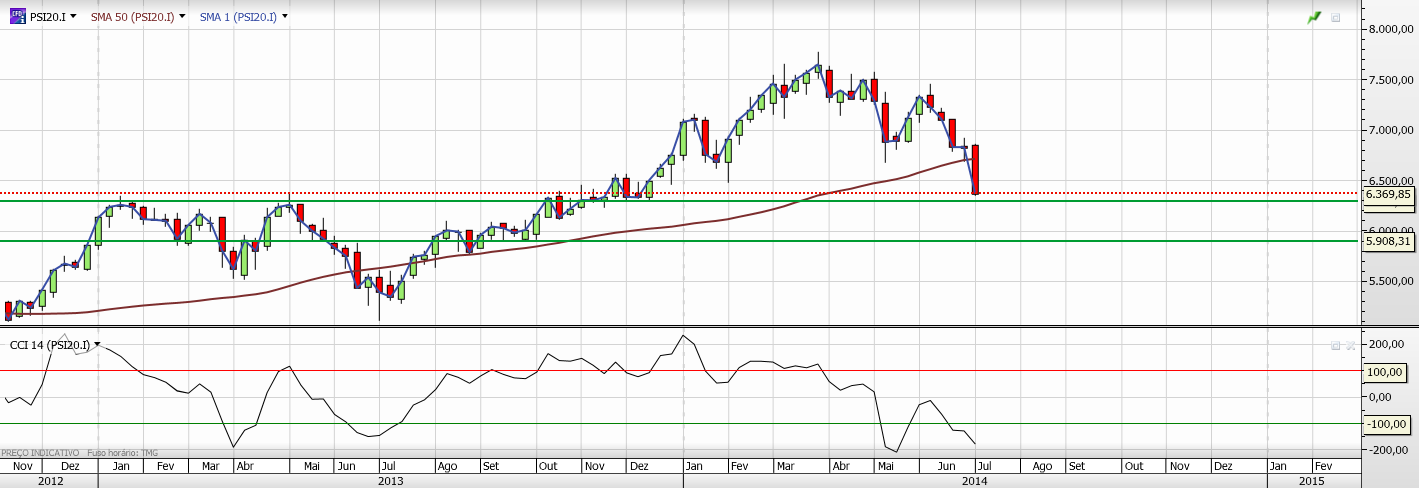Select the 100,00 CCI level label

click(x=1385, y=371)
